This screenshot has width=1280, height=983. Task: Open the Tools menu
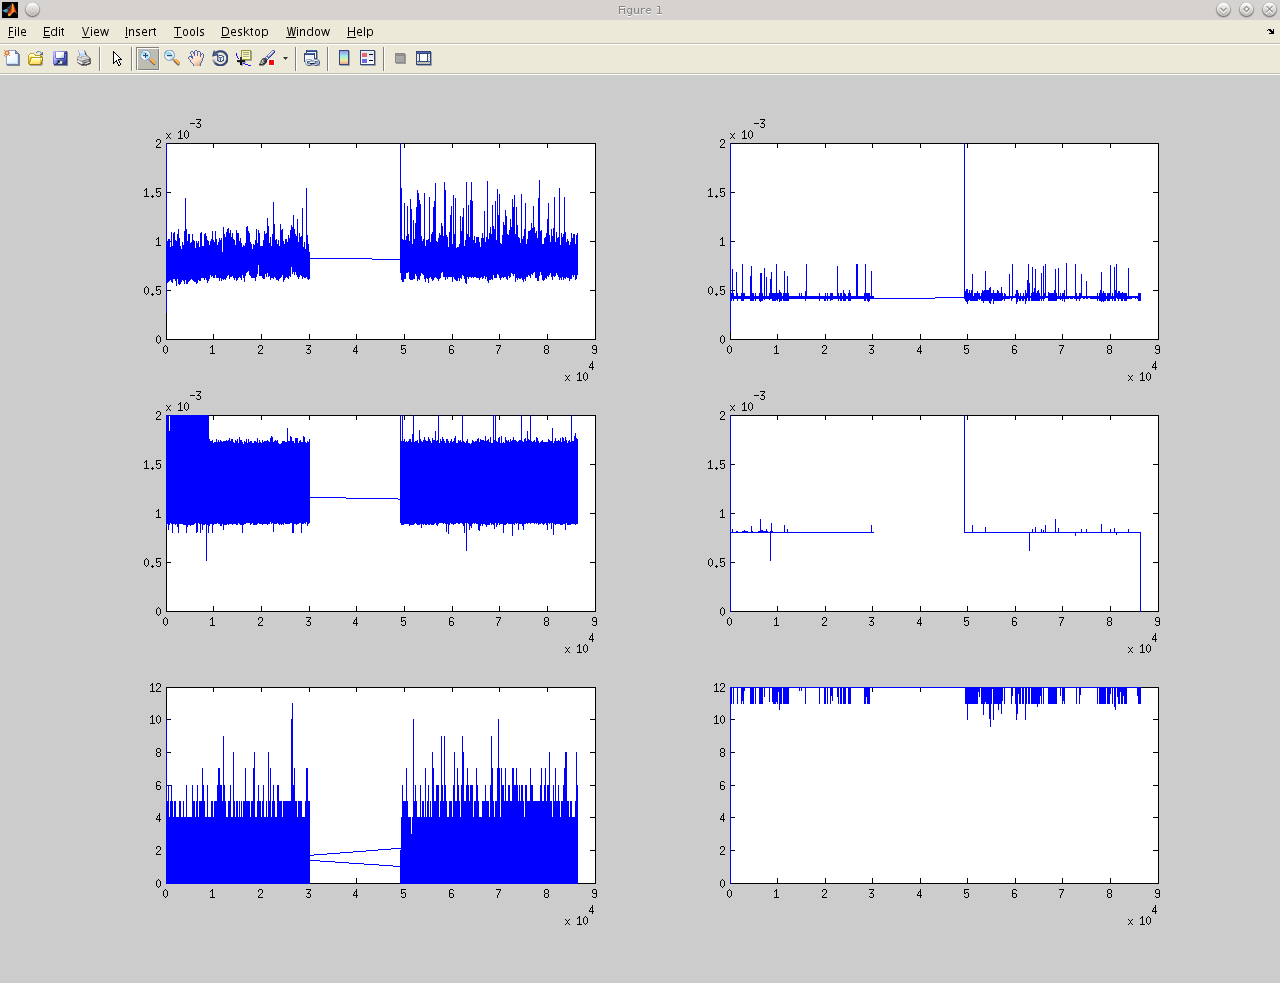point(188,32)
